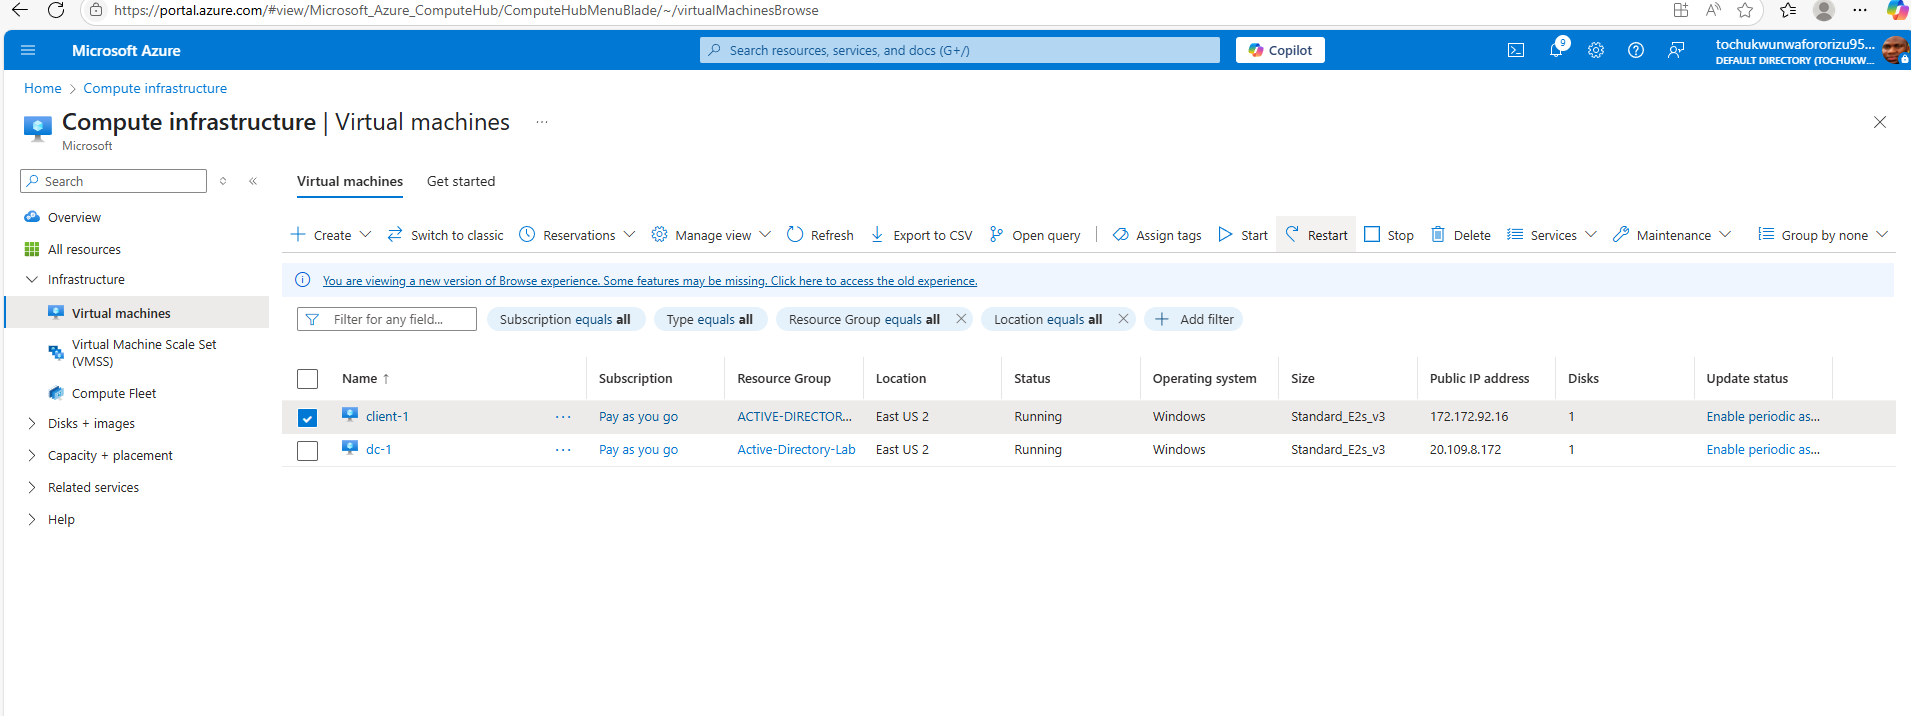Delete the selected virtual machine
Screen dimensions: 1911x716
click(1461, 235)
